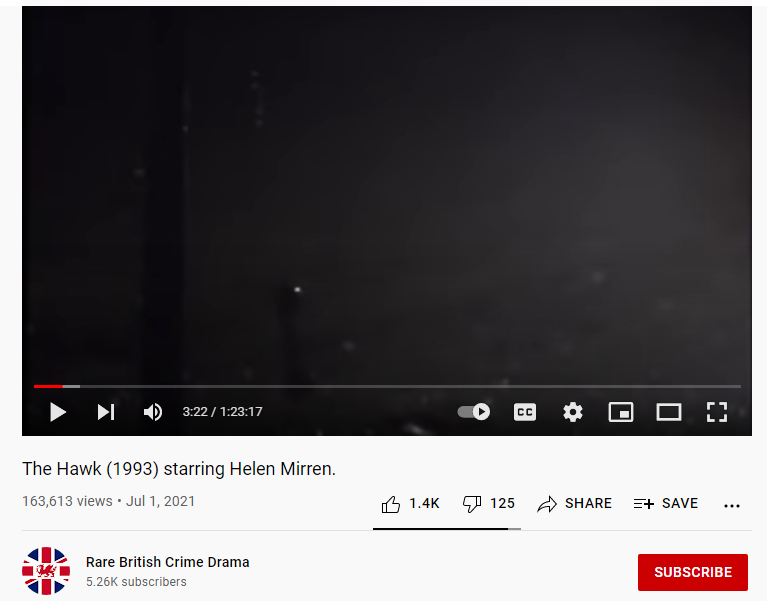Switch to theater mode view
The image size is (767, 601).
(x=669, y=412)
